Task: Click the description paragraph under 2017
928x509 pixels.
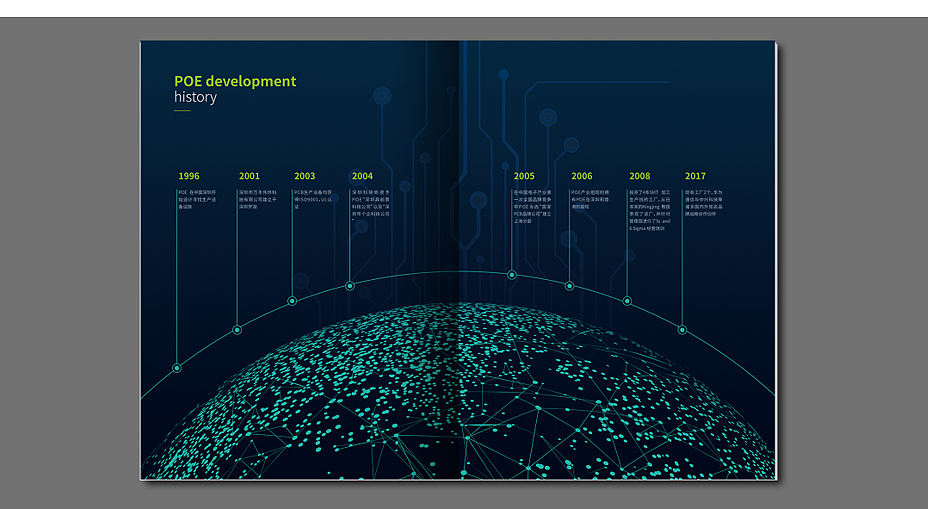Action: [x=704, y=203]
